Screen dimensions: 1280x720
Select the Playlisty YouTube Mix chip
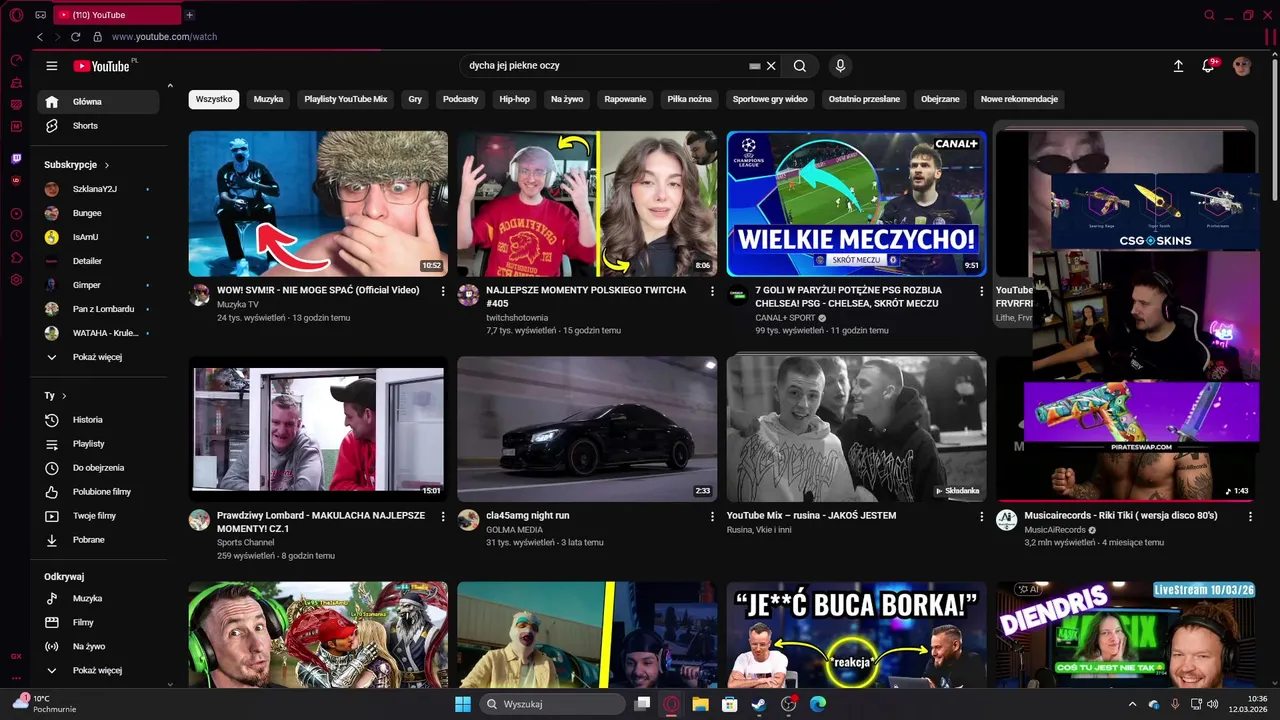[x=346, y=99]
